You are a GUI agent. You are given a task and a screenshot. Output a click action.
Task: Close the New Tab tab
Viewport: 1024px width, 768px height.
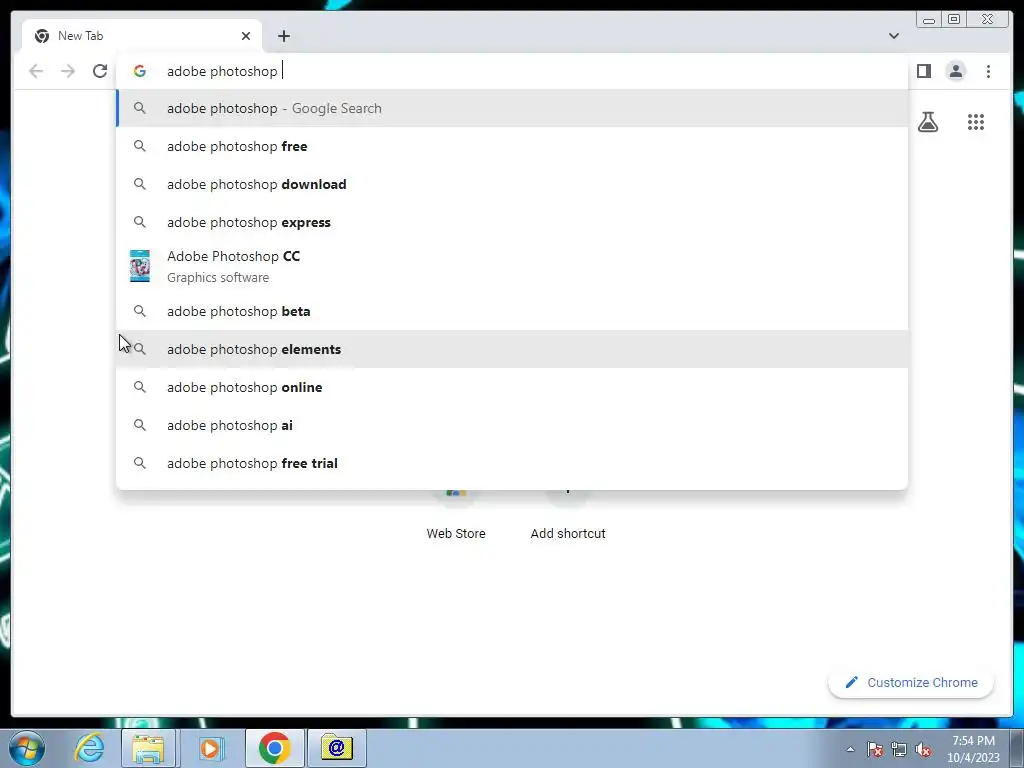[246, 36]
